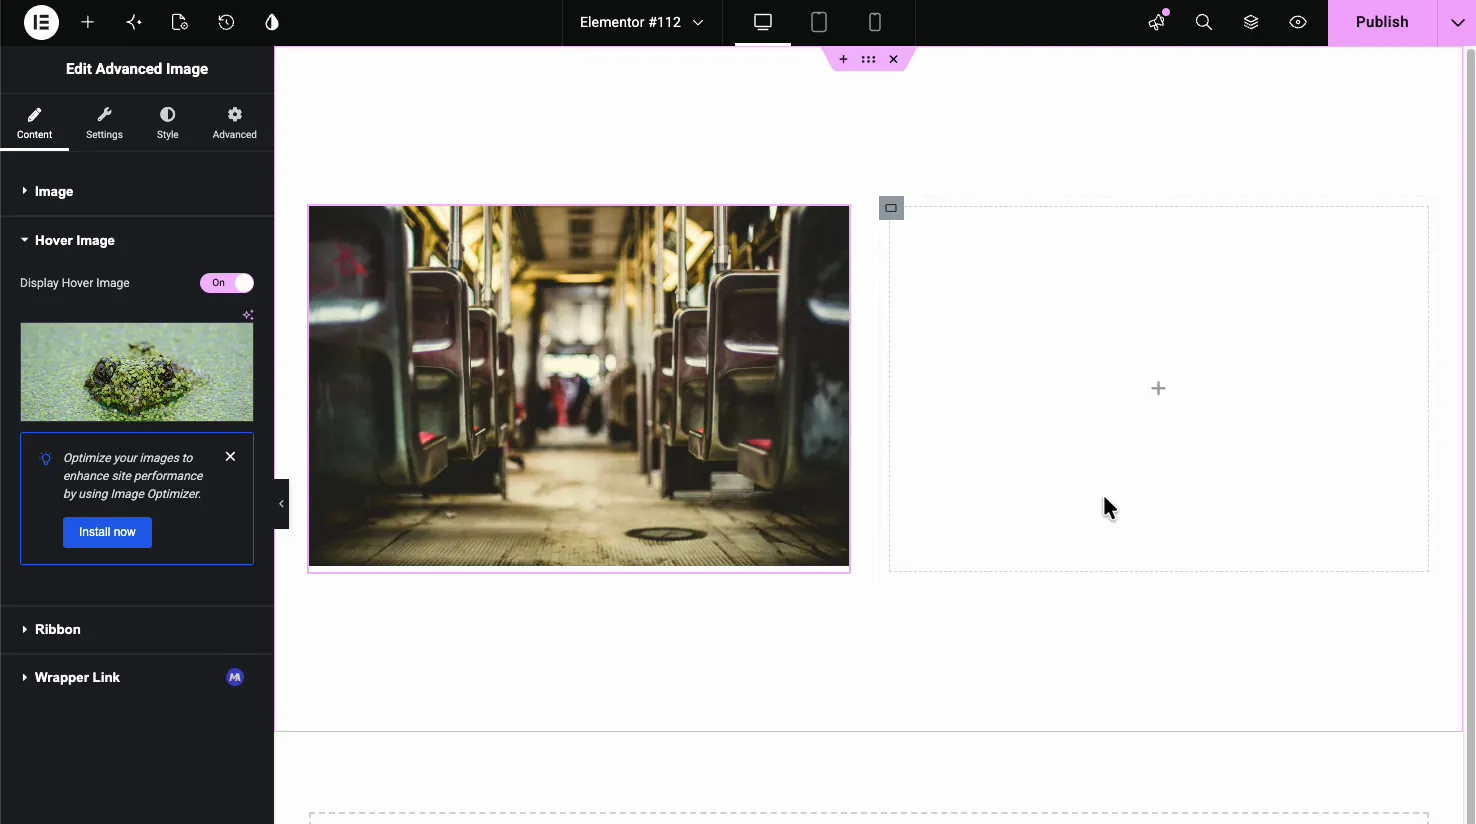Click the plus in the empty container
This screenshot has width=1476, height=824.
(1158, 388)
